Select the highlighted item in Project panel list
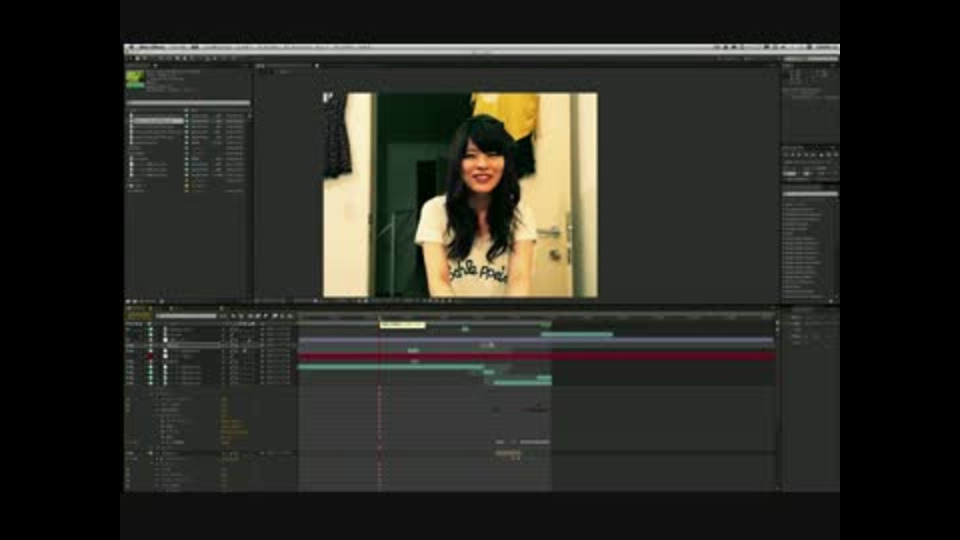 tap(157, 121)
